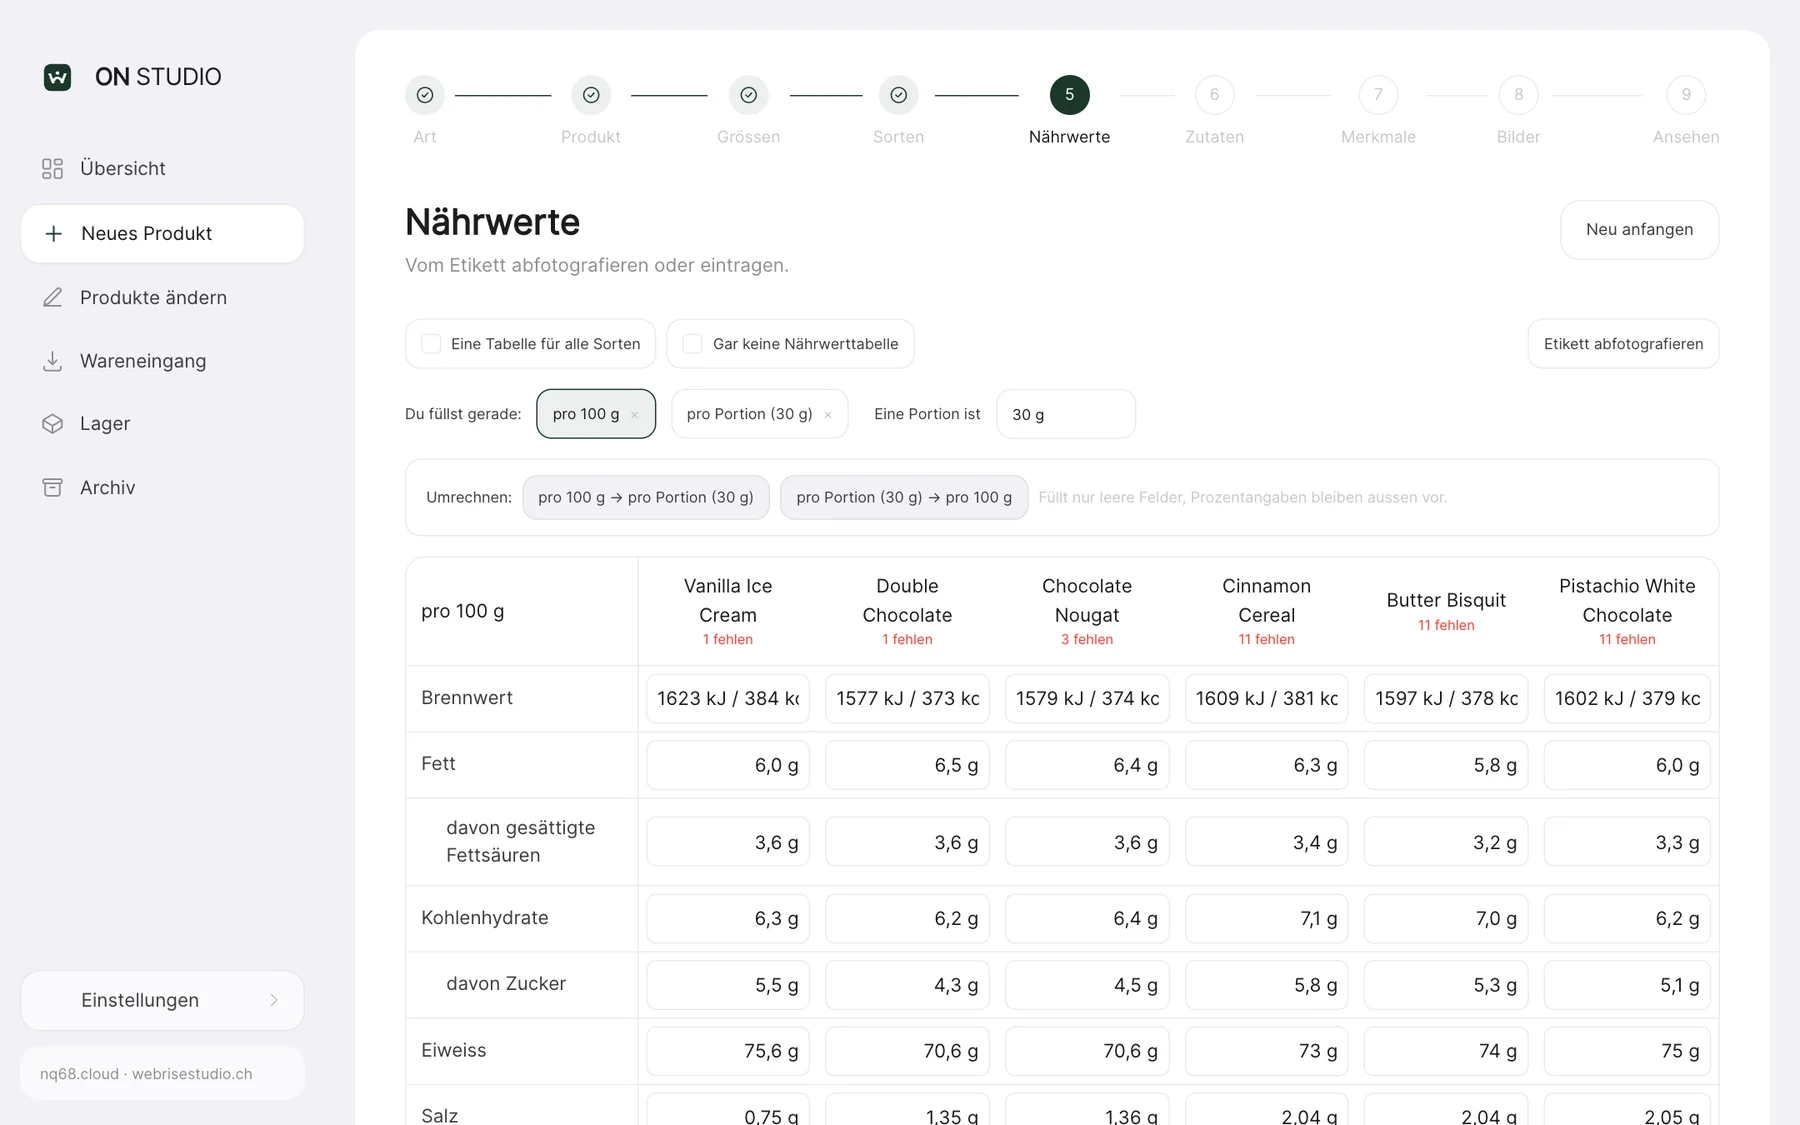The height and width of the screenshot is (1125, 1800).
Task: Jump to step 8 Bilder
Action: pyautogui.click(x=1518, y=95)
